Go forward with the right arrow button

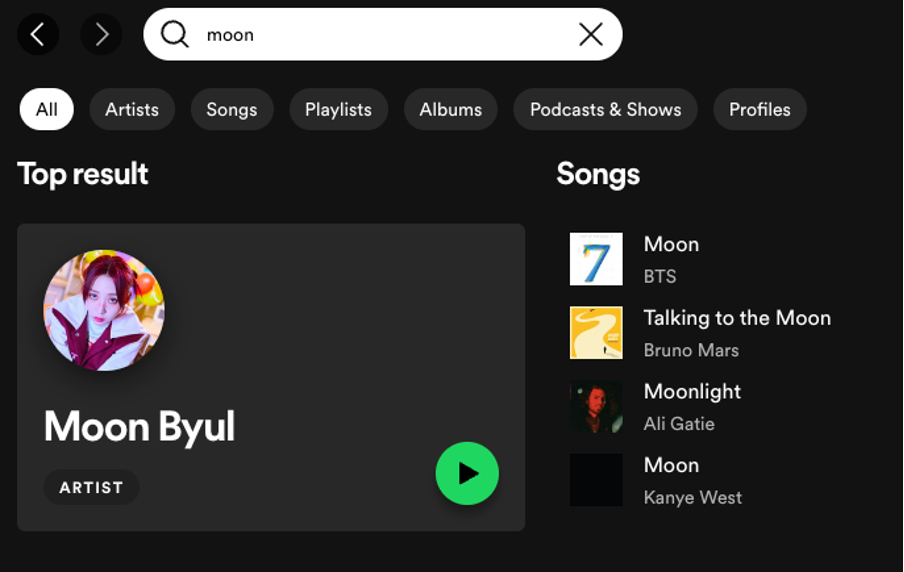tap(101, 35)
